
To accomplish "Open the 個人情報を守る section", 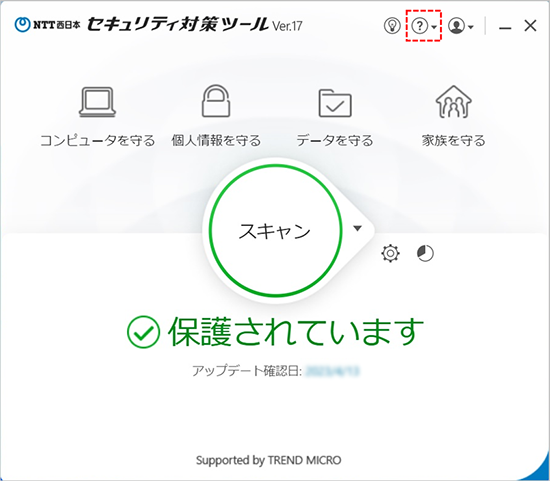I will (x=216, y=141).
